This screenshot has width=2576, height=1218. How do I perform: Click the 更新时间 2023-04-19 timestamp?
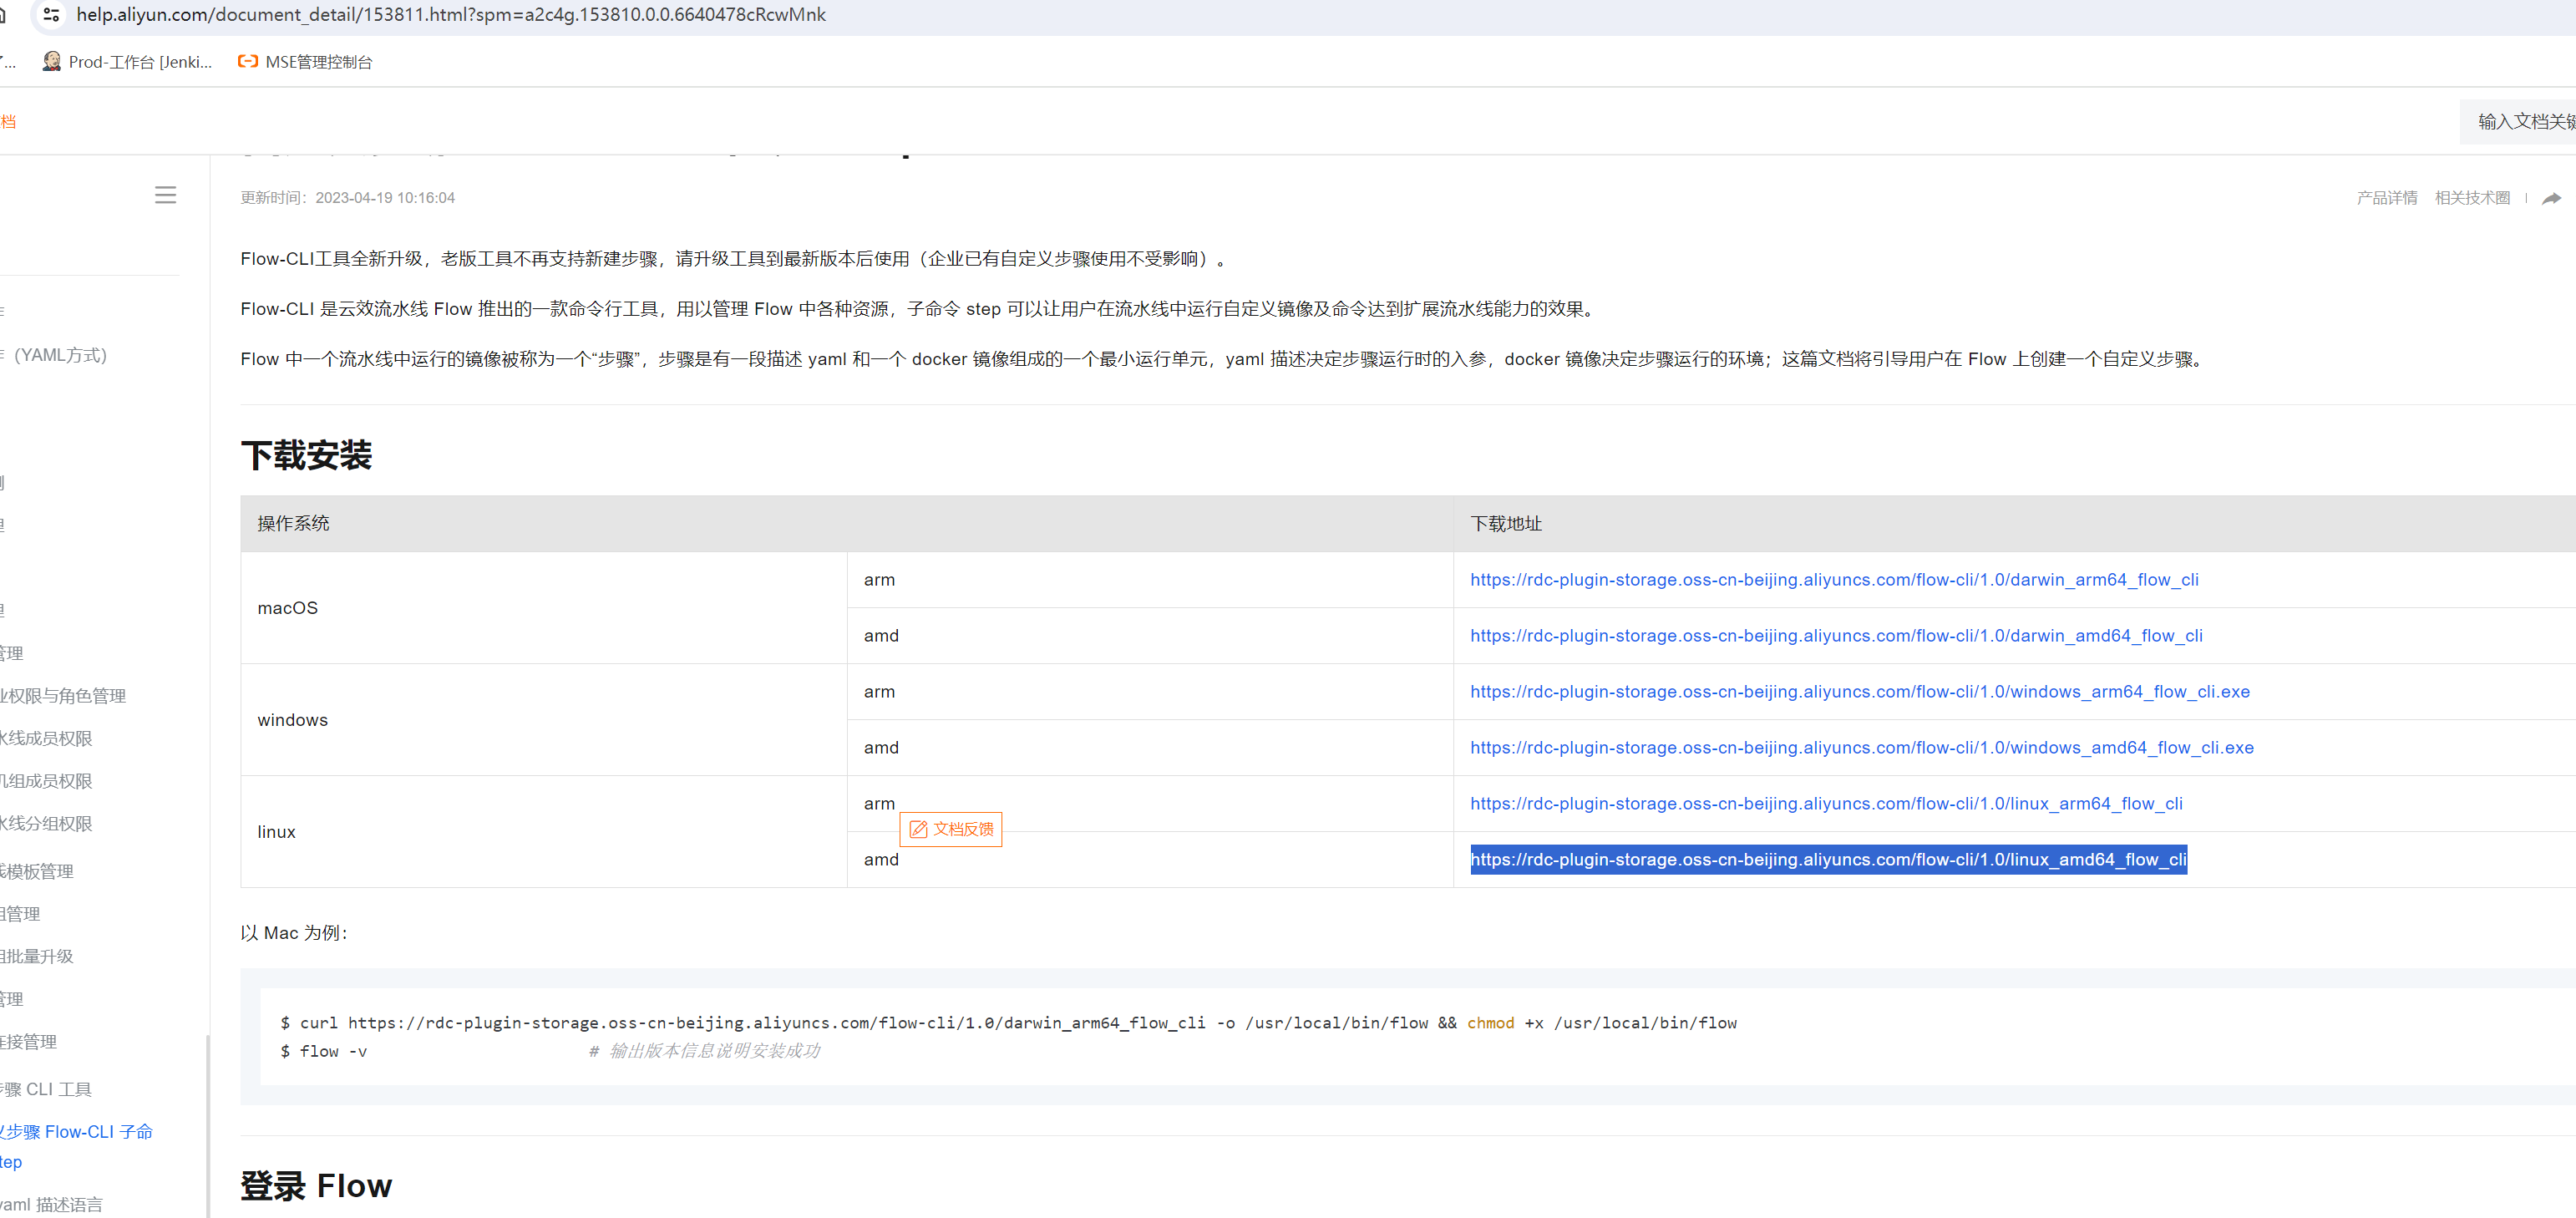click(347, 198)
